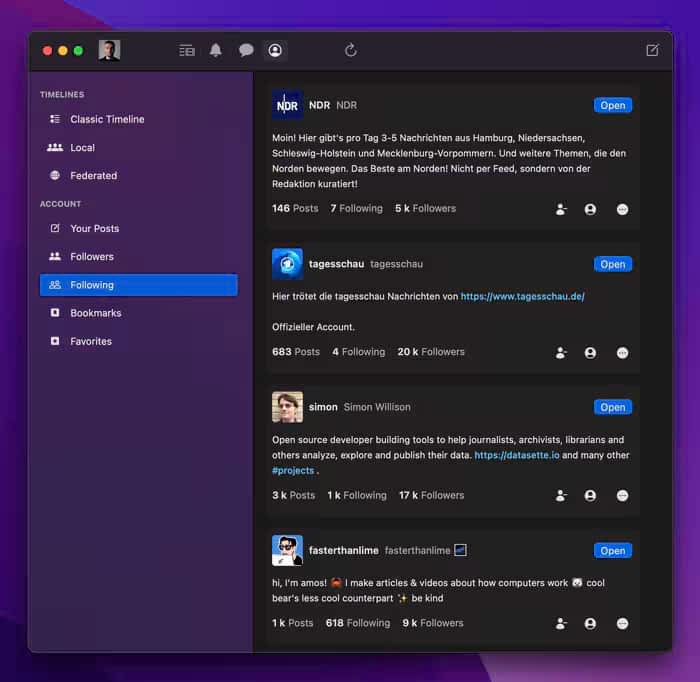
Task: Open more options on tagesschau card
Action: click(622, 353)
